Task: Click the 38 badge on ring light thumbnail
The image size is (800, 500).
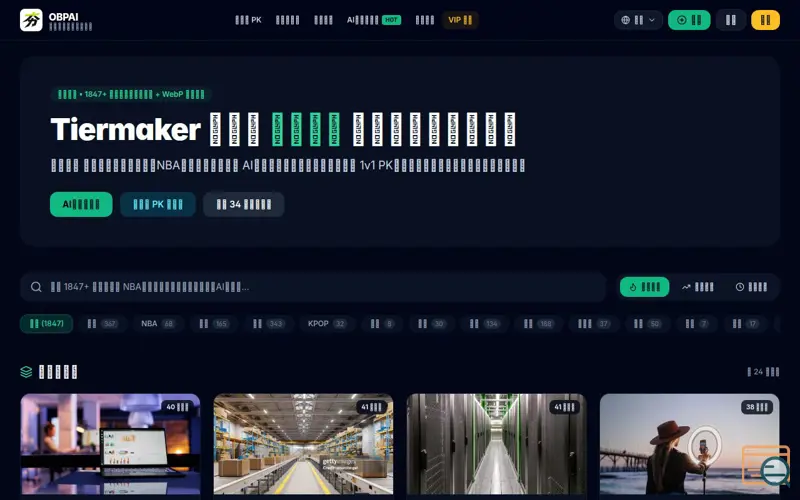Action: 757,407
